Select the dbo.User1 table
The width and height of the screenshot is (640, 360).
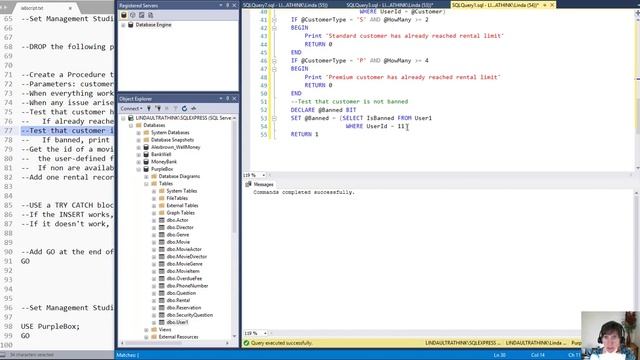pyautogui.click(x=178, y=322)
